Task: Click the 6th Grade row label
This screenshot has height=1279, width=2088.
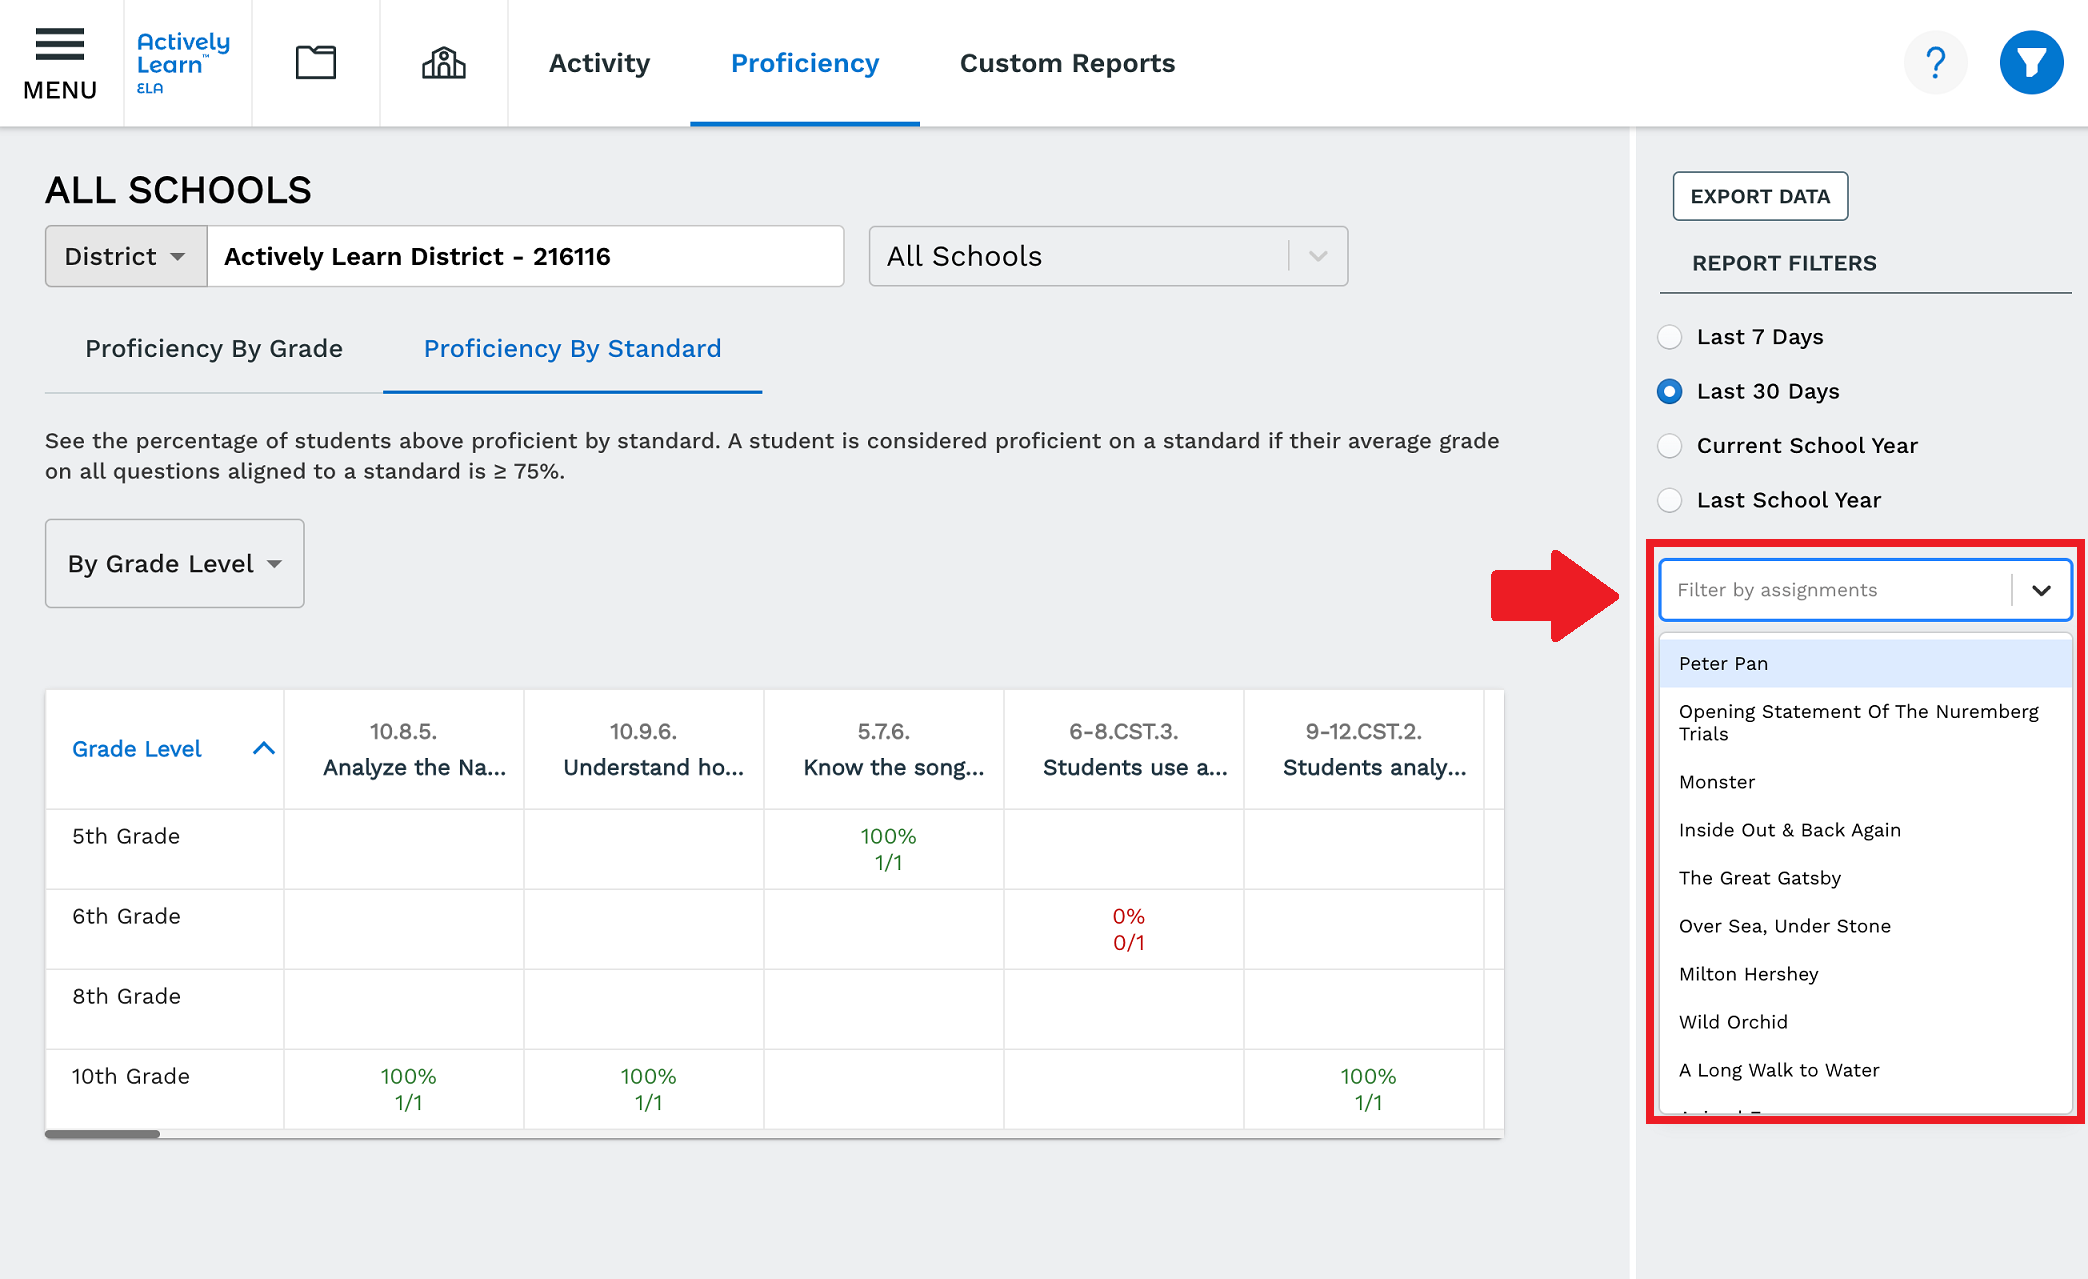Action: click(x=126, y=916)
